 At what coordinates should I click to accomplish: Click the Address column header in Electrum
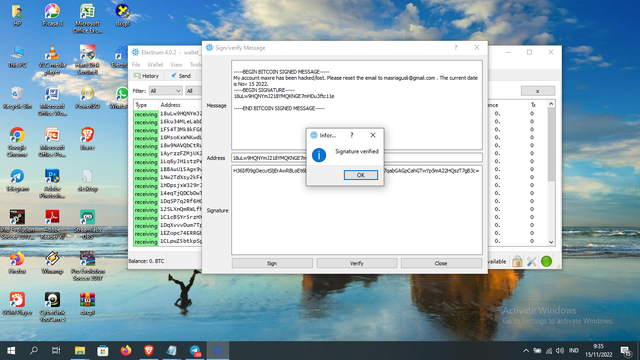coord(171,105)
